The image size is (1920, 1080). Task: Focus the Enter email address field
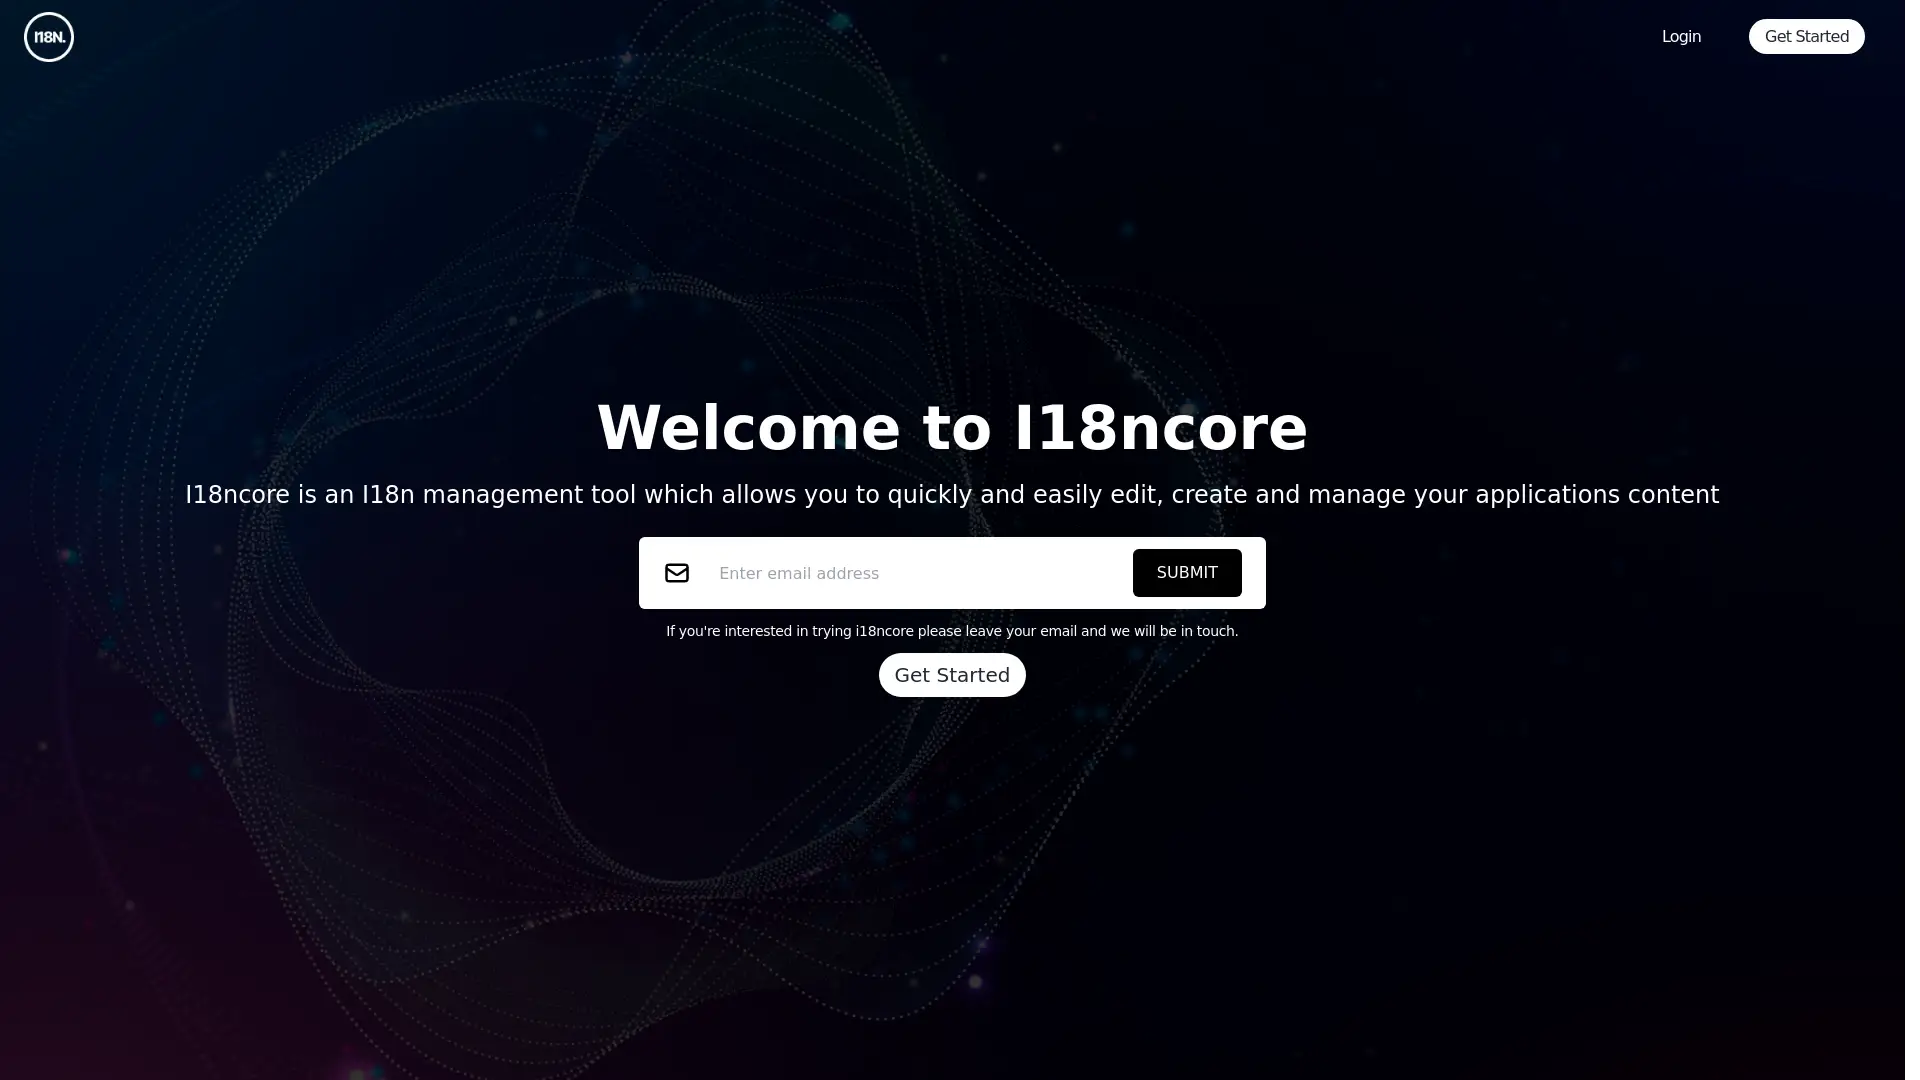pos(914,573)
